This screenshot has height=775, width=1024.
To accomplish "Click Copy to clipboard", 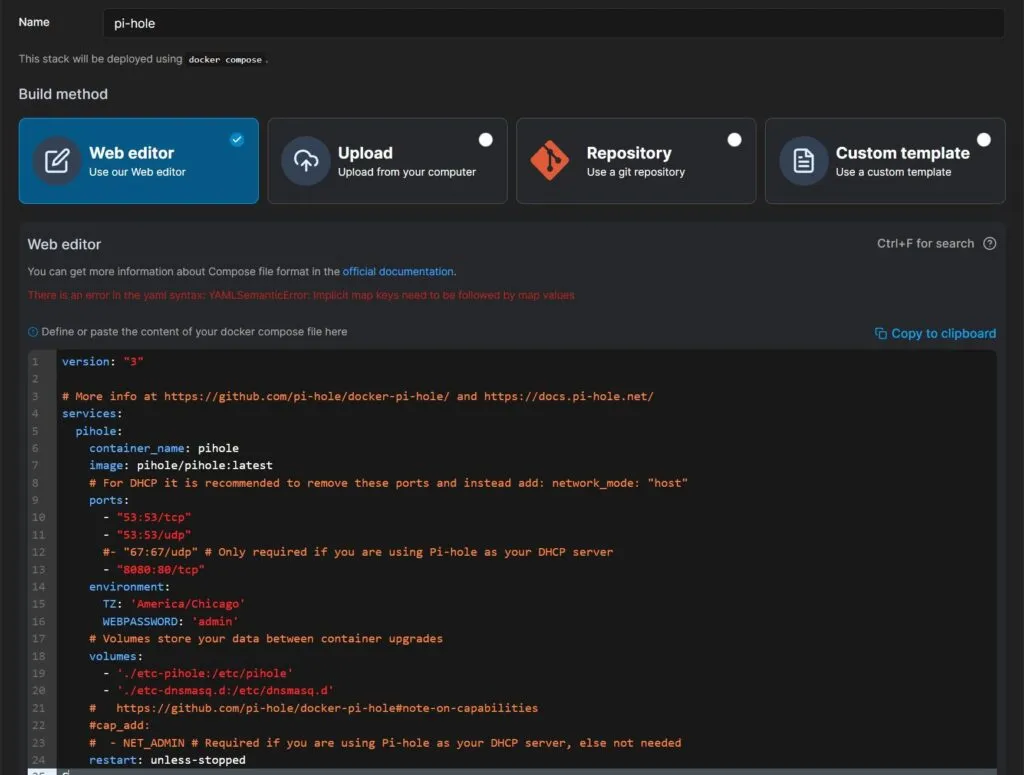I will click(x=941, y=333).
